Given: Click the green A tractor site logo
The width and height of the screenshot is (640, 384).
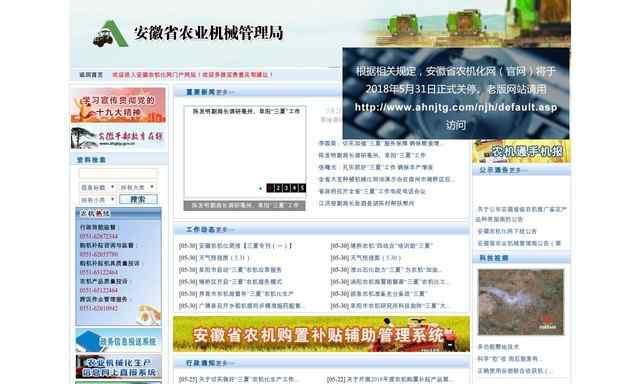Looking at the screenshot, I should coord(110,33).
